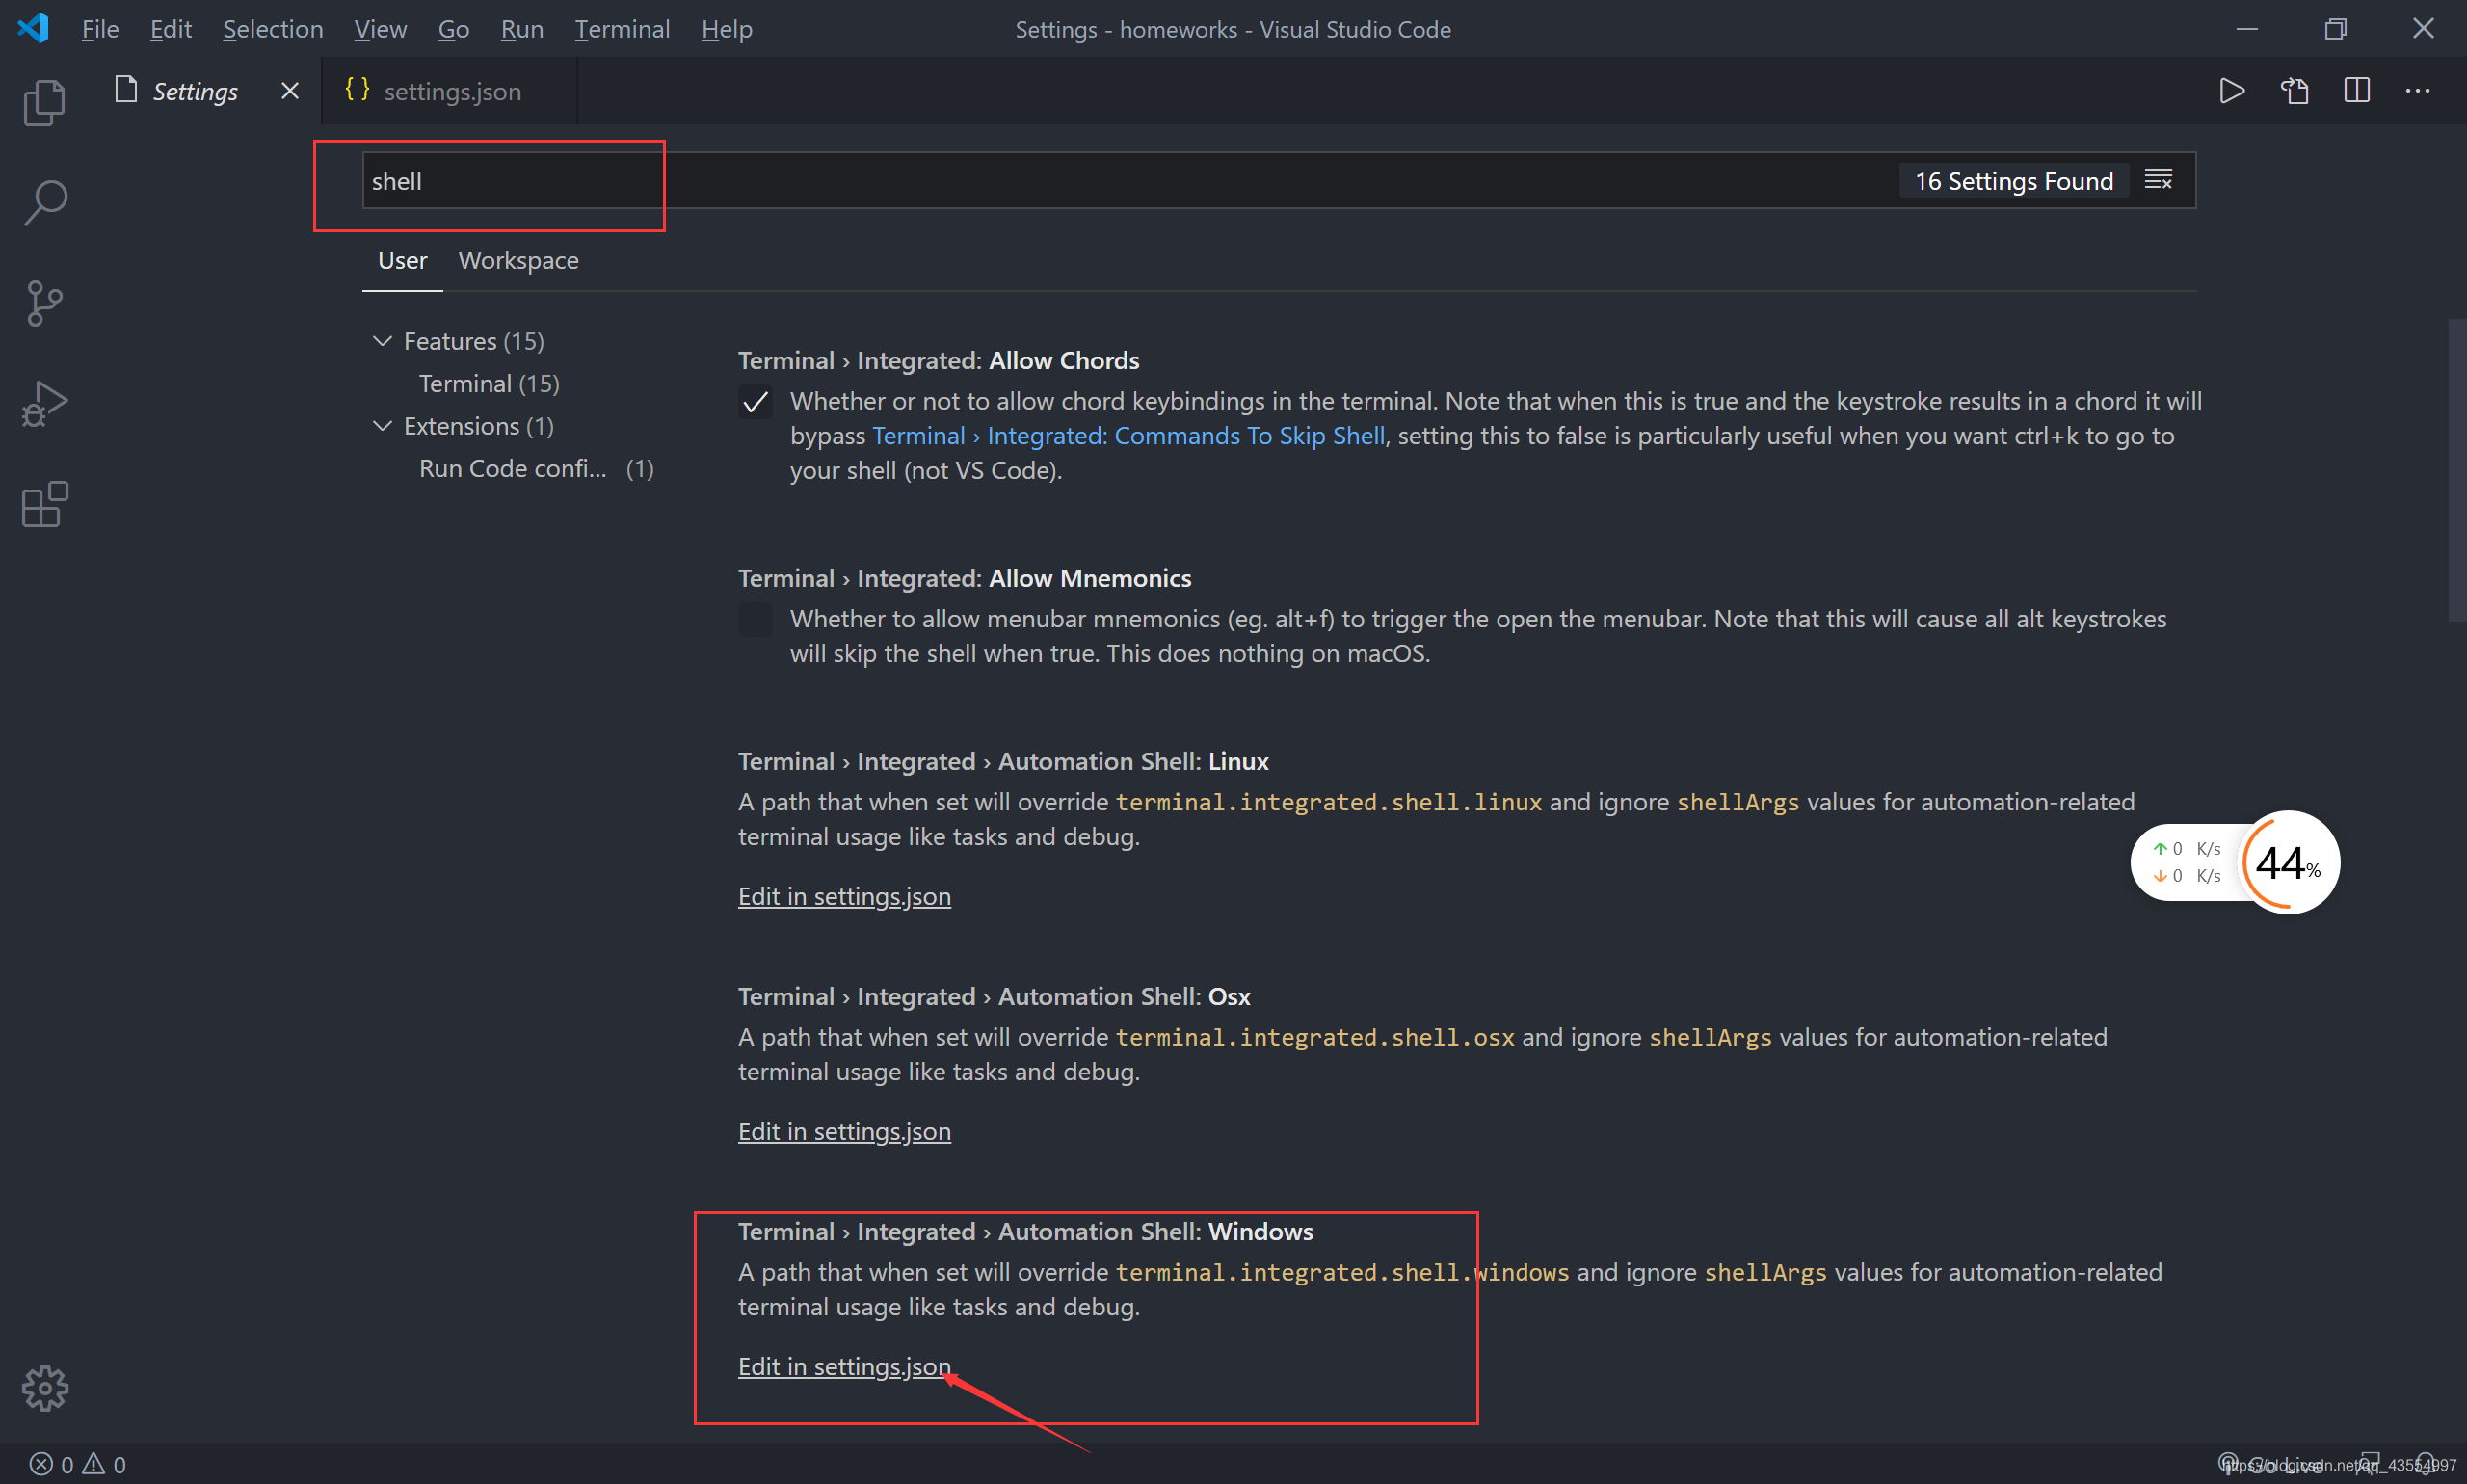Edit Automation Shell Osx in settings.json
Image resolution: width=2467 pixels, height=1484 pixels.
pyautogui.click(x=844, y=1131)
